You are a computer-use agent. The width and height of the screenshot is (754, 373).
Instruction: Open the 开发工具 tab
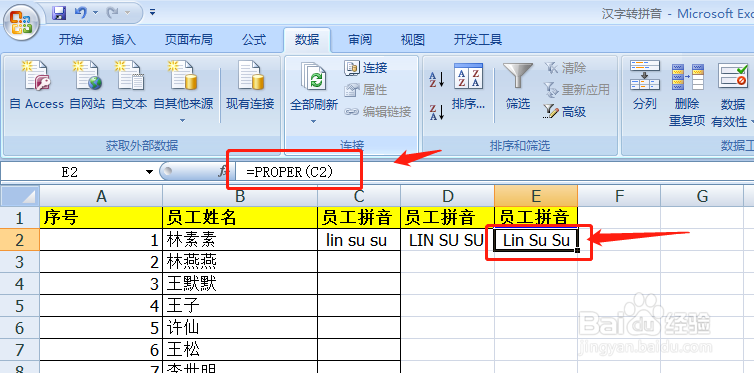click(x=478, y=39)
